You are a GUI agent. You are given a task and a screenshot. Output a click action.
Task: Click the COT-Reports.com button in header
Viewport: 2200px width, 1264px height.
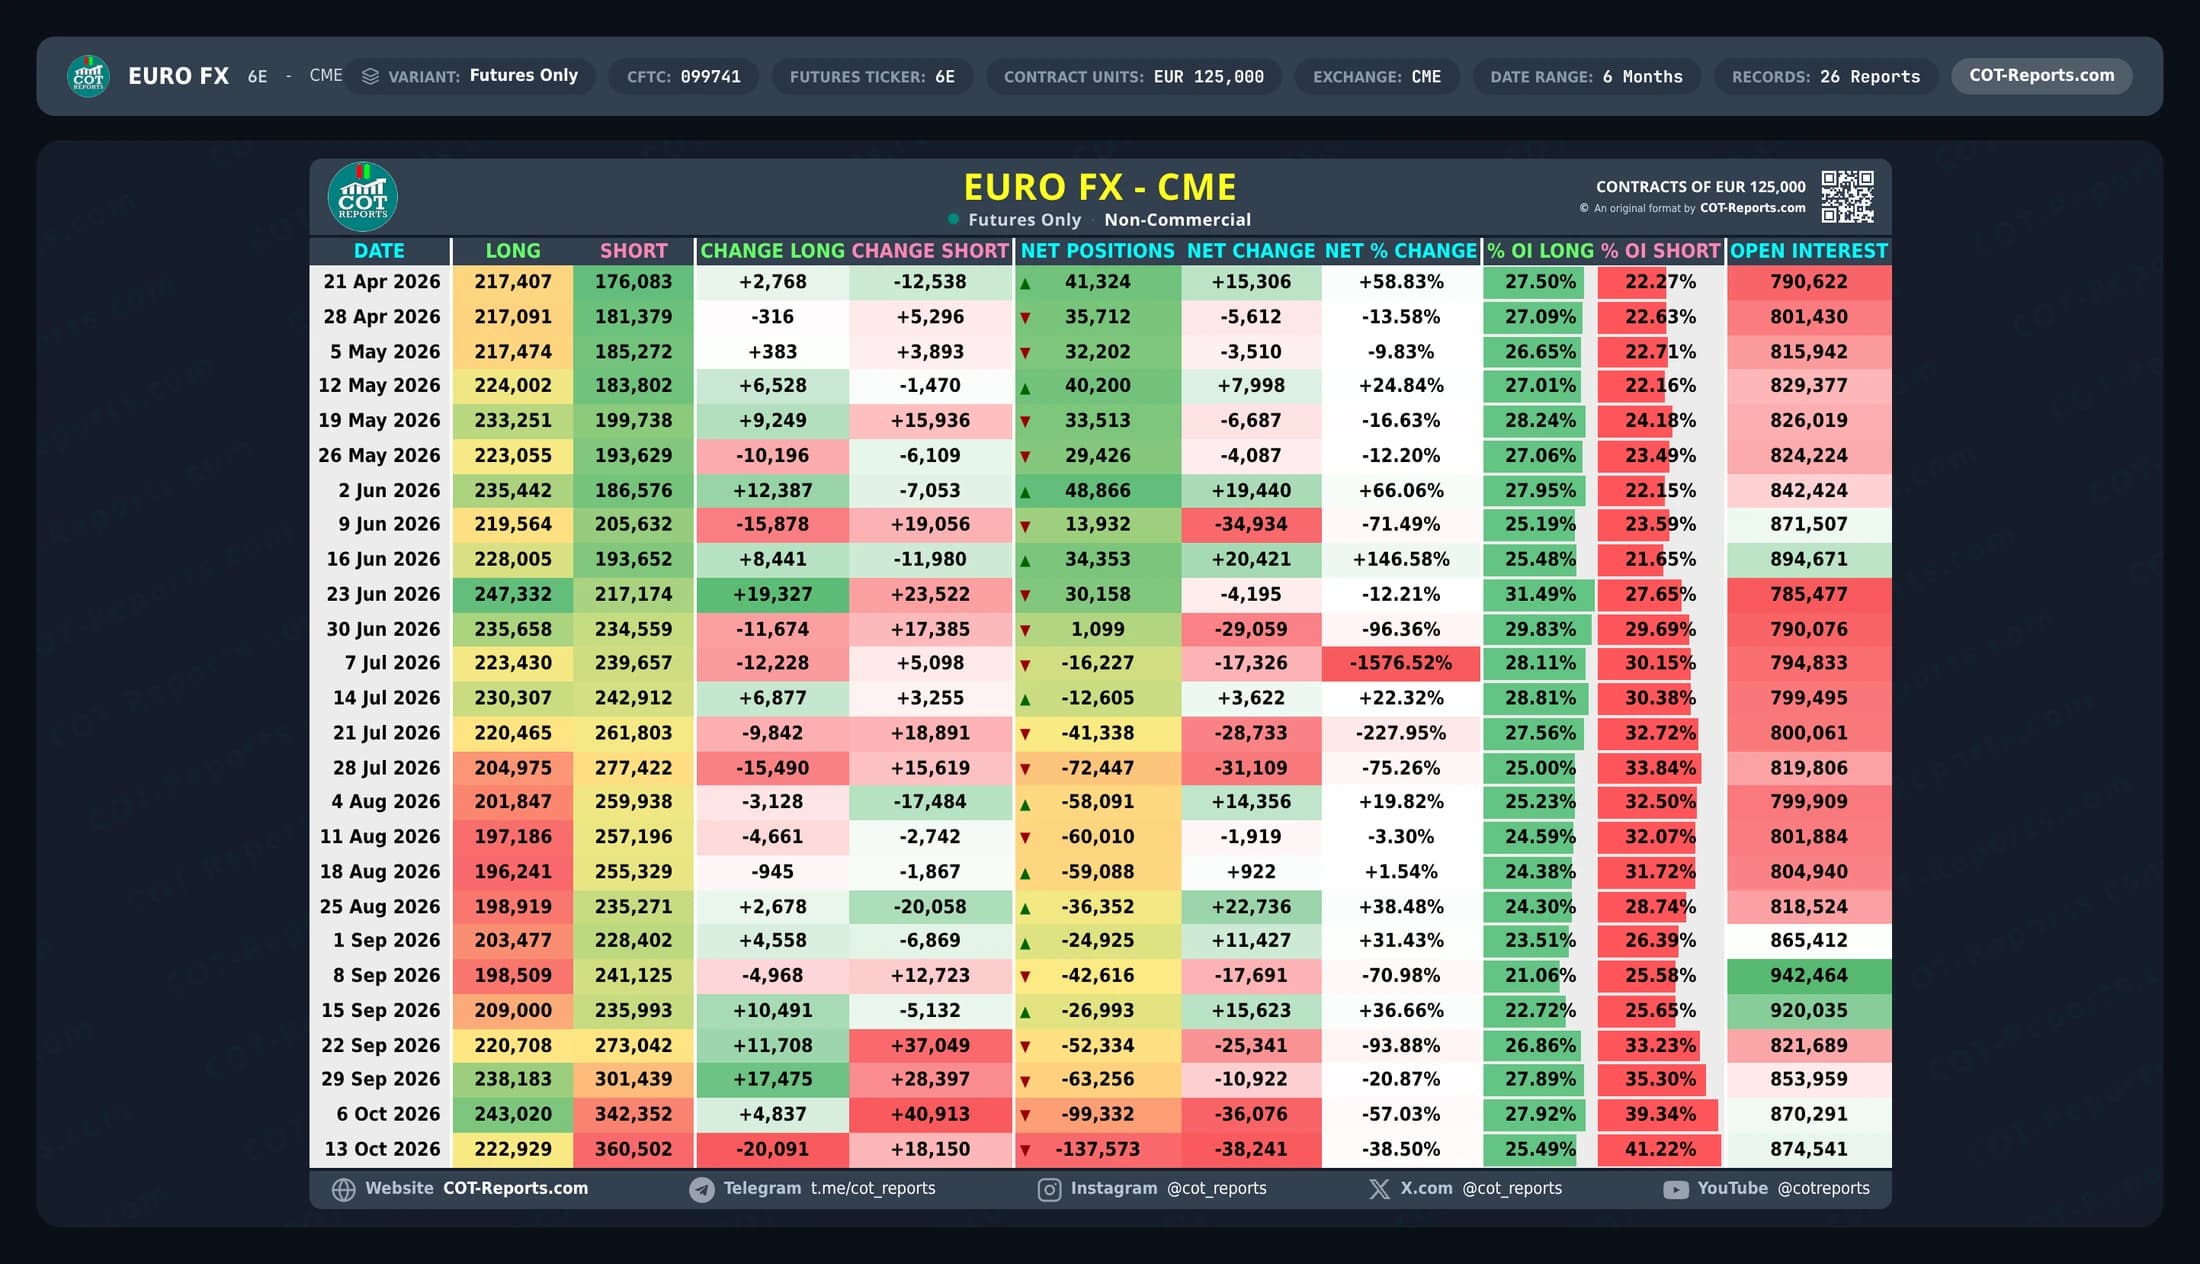pos(2041,76)
